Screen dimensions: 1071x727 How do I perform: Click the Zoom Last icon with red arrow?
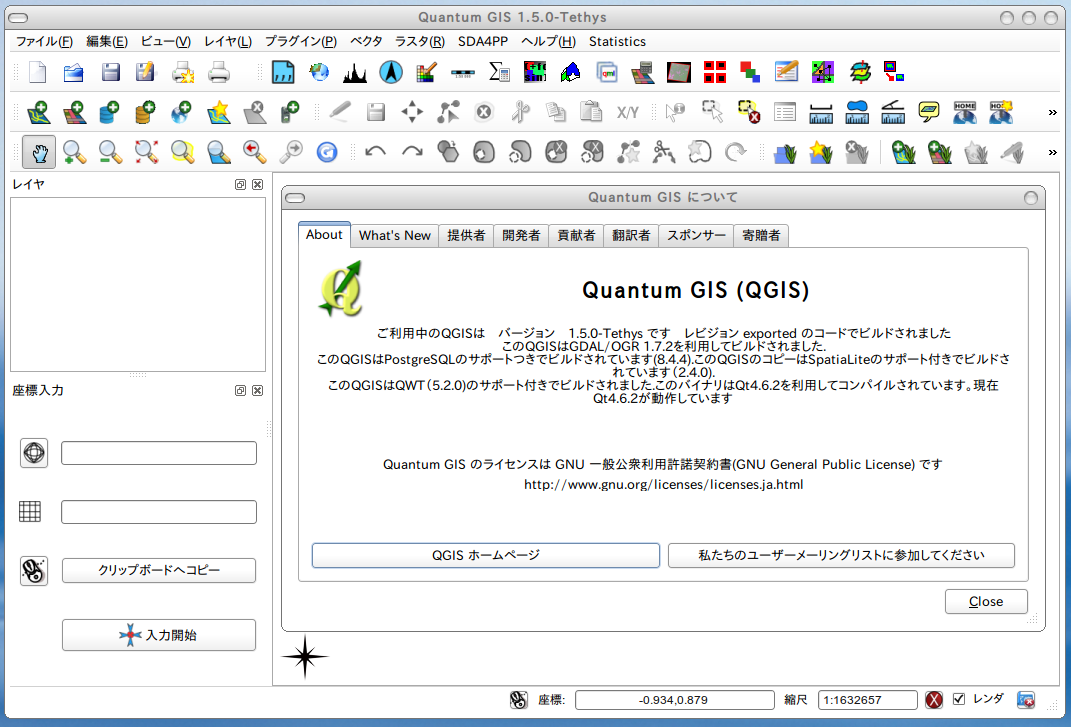(255, 152)
